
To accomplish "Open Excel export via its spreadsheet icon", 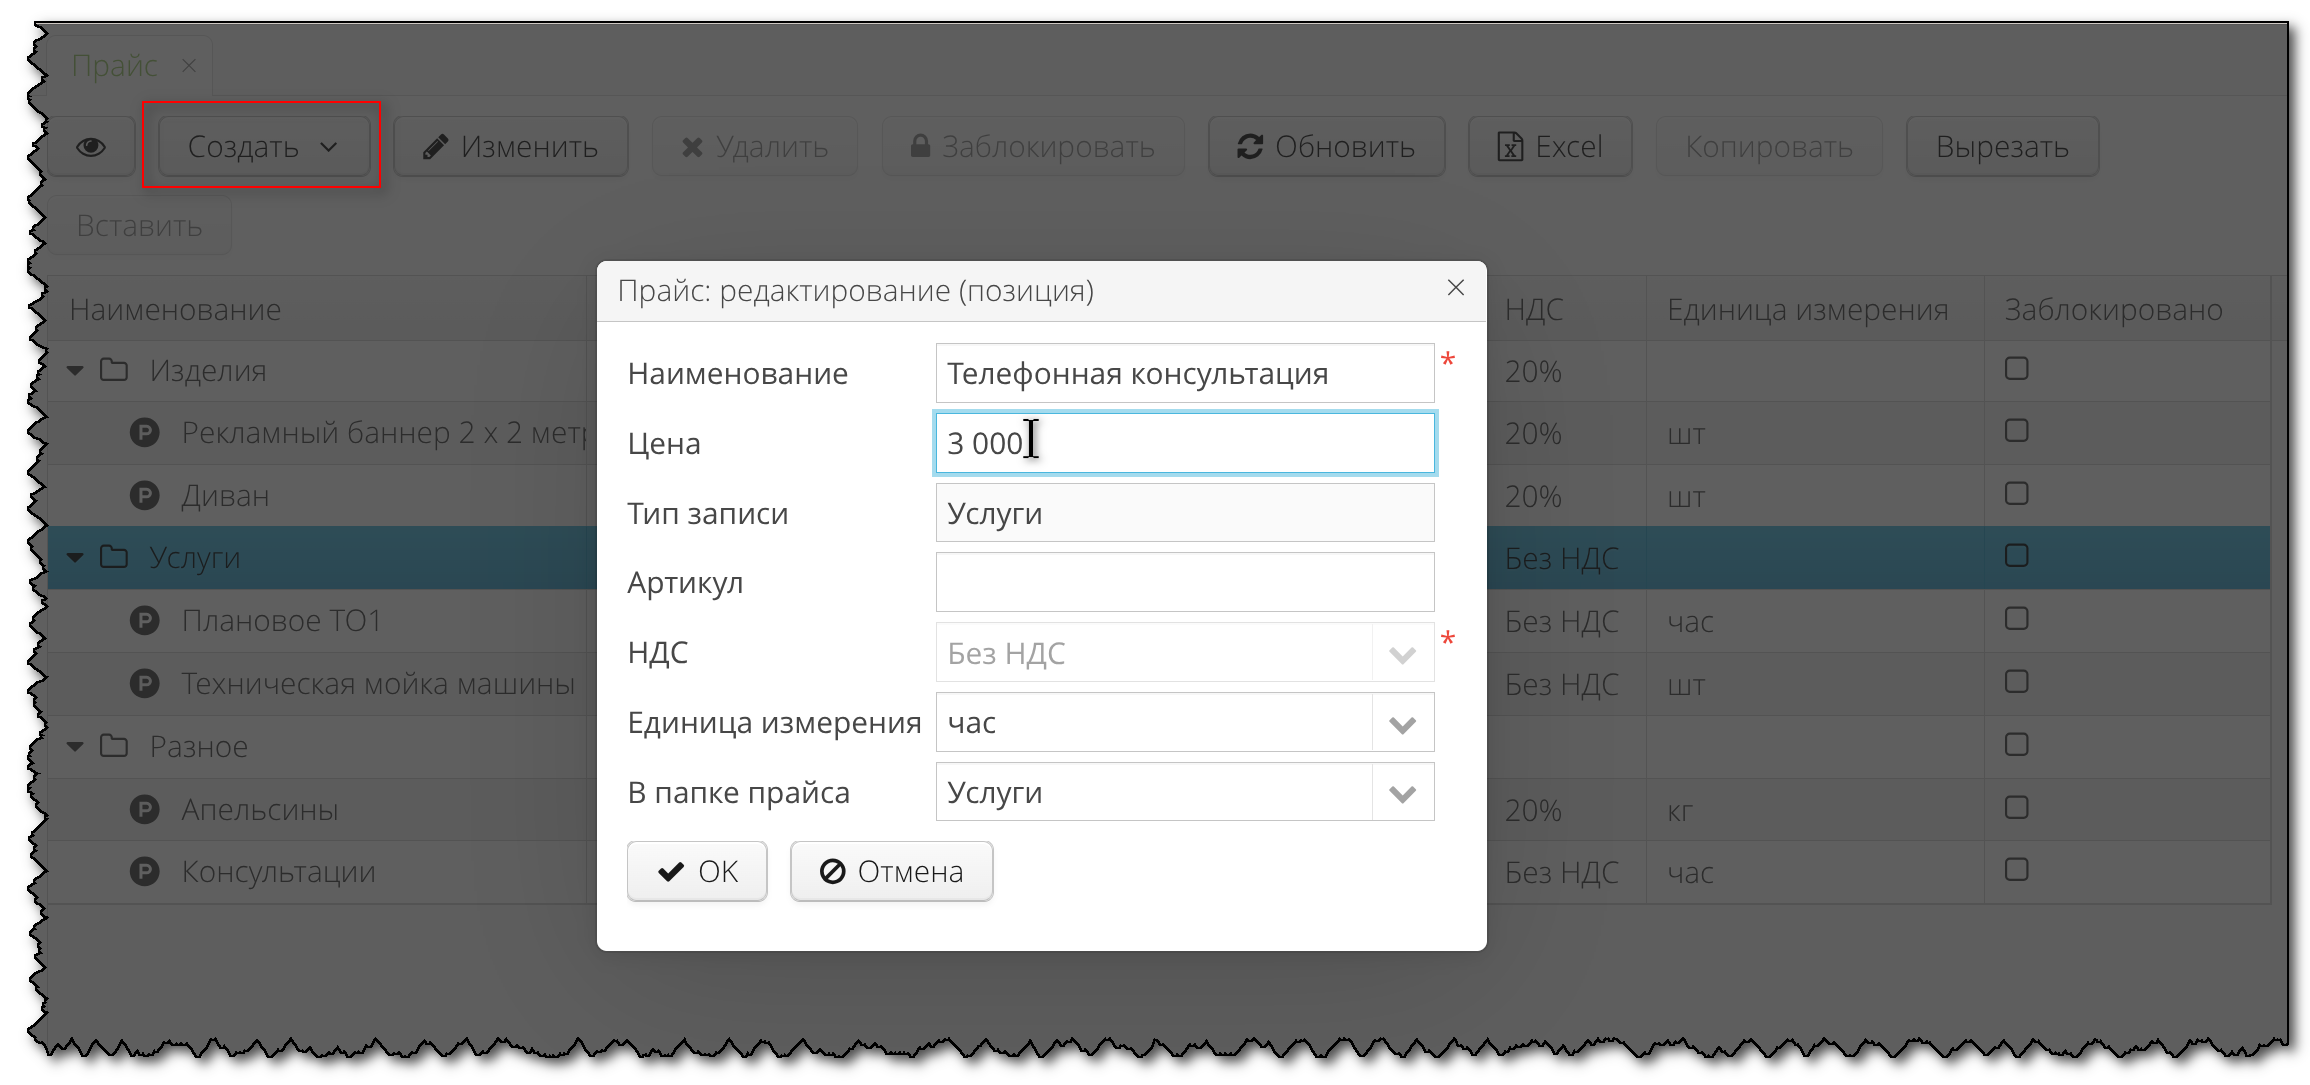I will click(x=1509, y=146).
